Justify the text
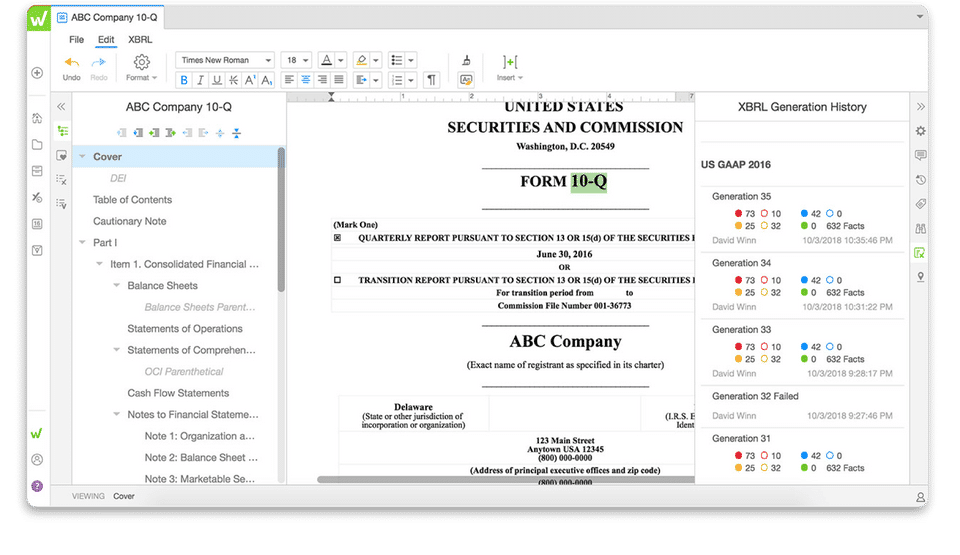 click(339, 80)
